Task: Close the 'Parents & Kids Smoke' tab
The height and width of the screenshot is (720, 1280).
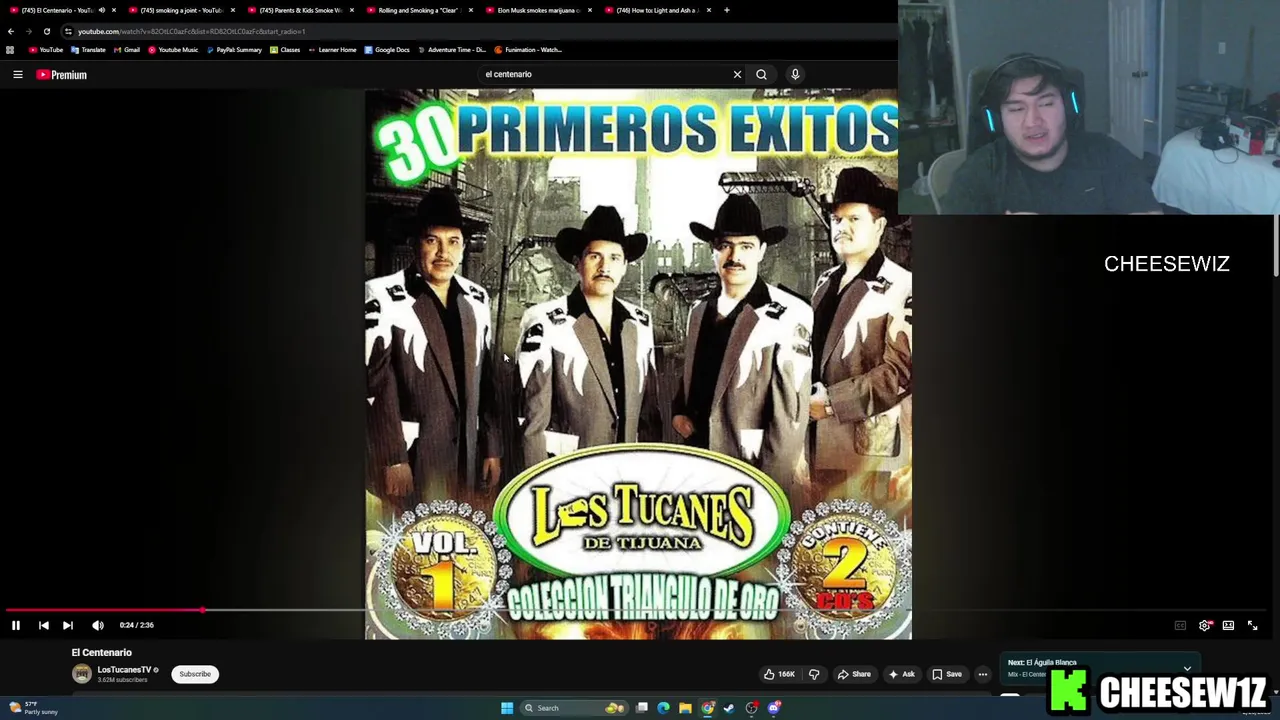Action: (352, 10)
